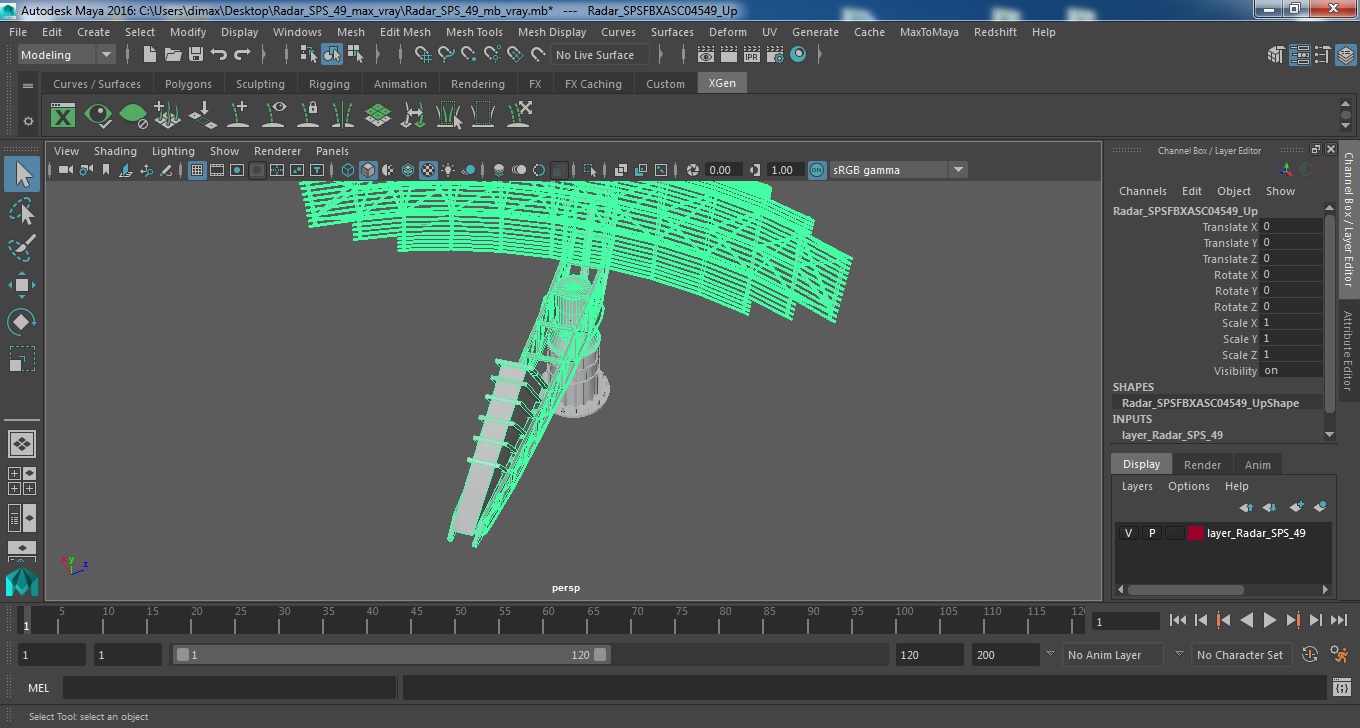Open the shelf settings gear menu
Screen dimensions: 1360x728
28,121
